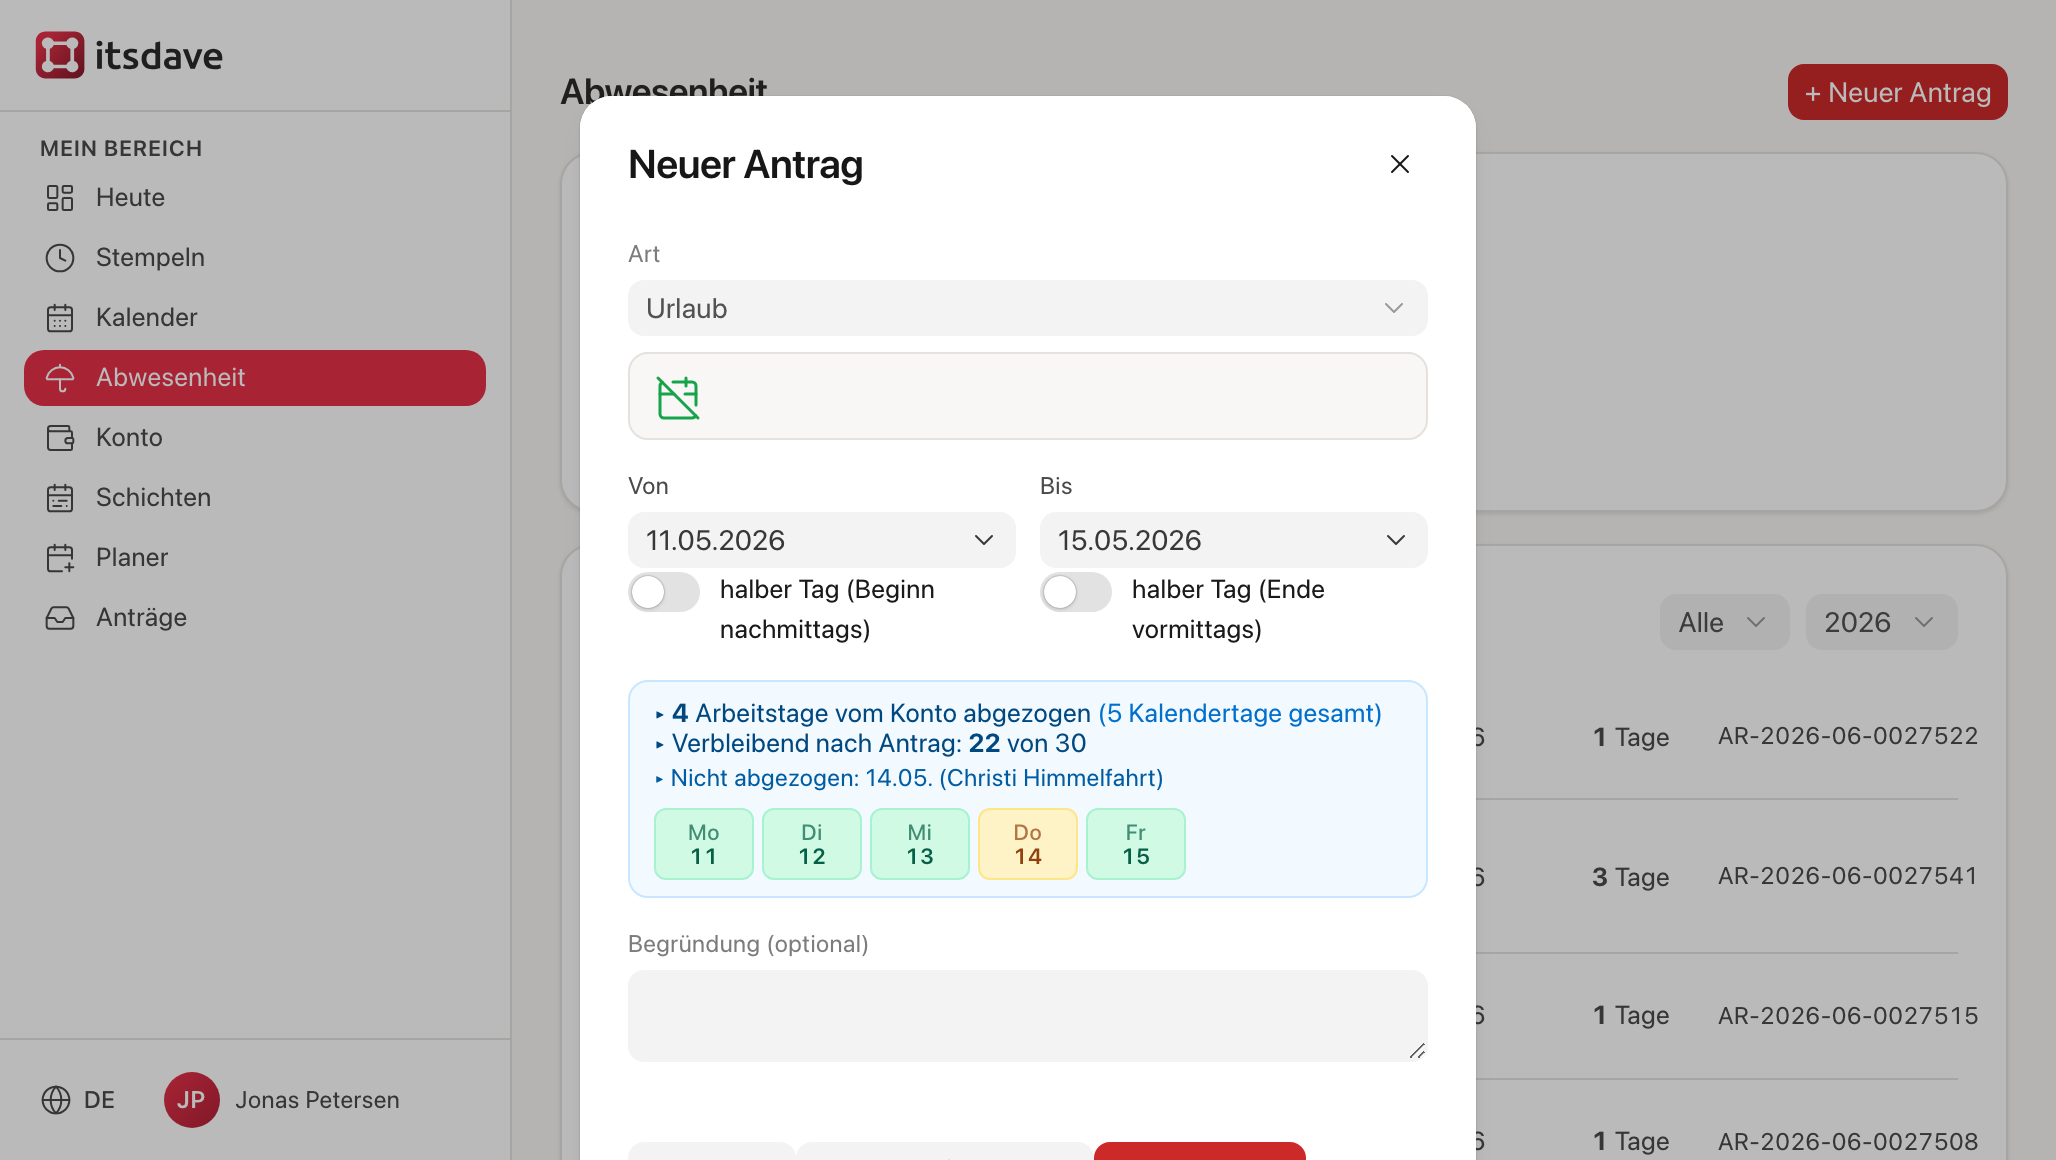
Task: Focus the Begründung (optional) text field
Action: click(1027, 1016)
